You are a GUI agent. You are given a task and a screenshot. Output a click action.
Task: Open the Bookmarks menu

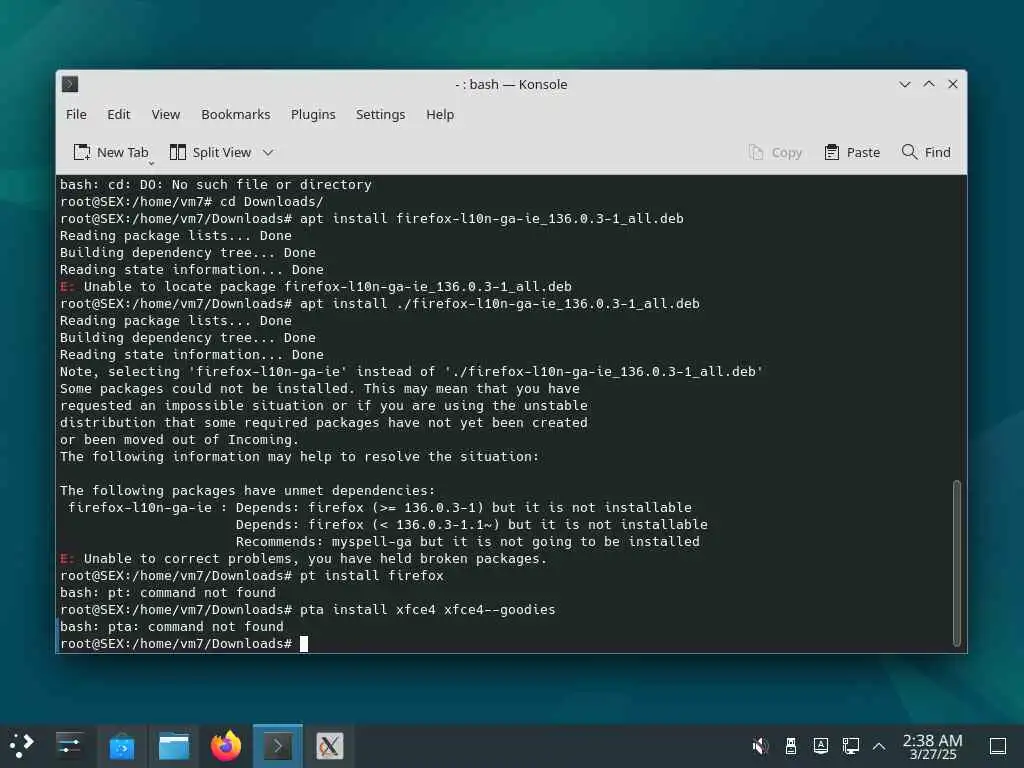point(236,114)
